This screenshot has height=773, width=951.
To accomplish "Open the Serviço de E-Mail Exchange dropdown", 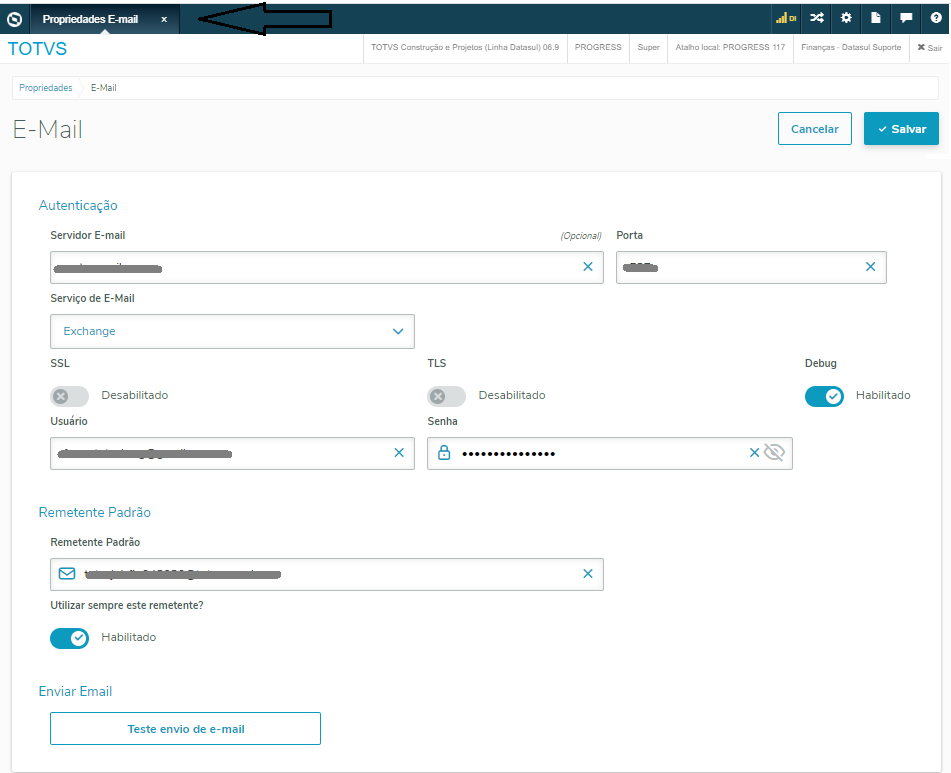I will (x=232, y=331).
